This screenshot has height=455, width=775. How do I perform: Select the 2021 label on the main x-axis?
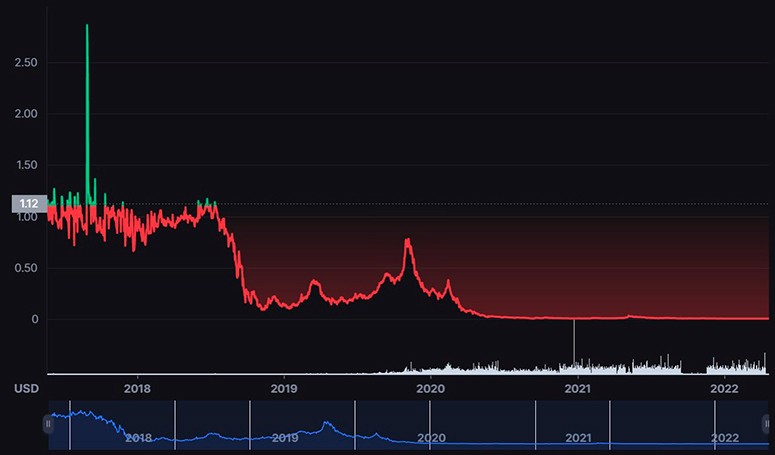coord(577,388)
